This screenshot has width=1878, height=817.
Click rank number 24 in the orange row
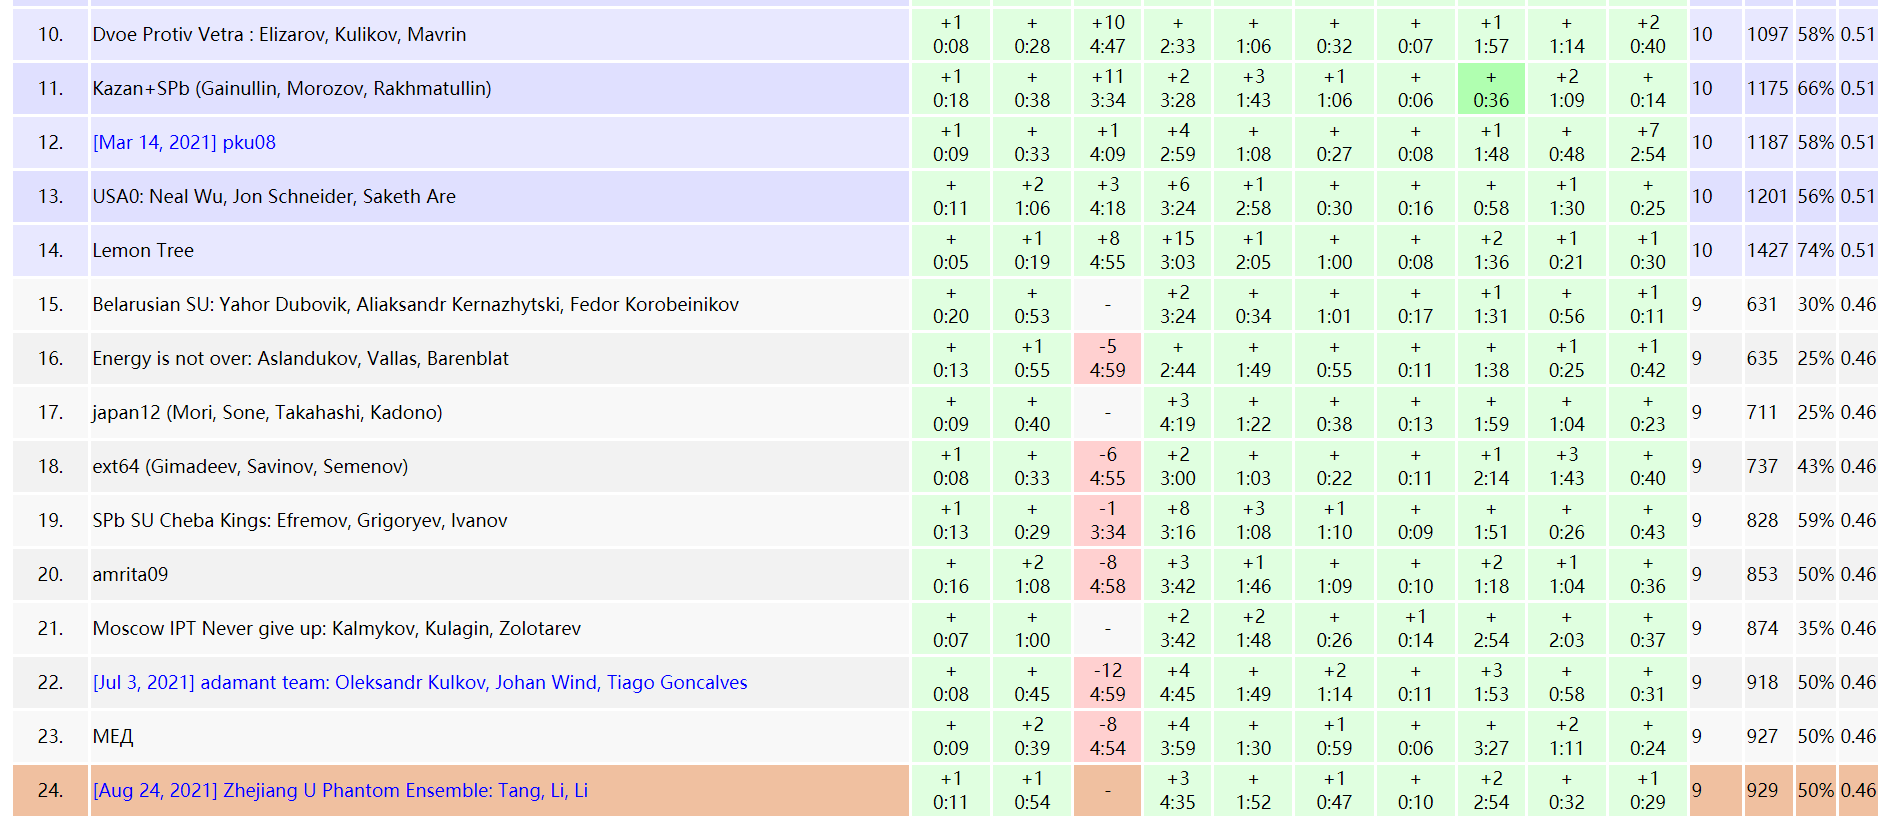coord(50,790)
